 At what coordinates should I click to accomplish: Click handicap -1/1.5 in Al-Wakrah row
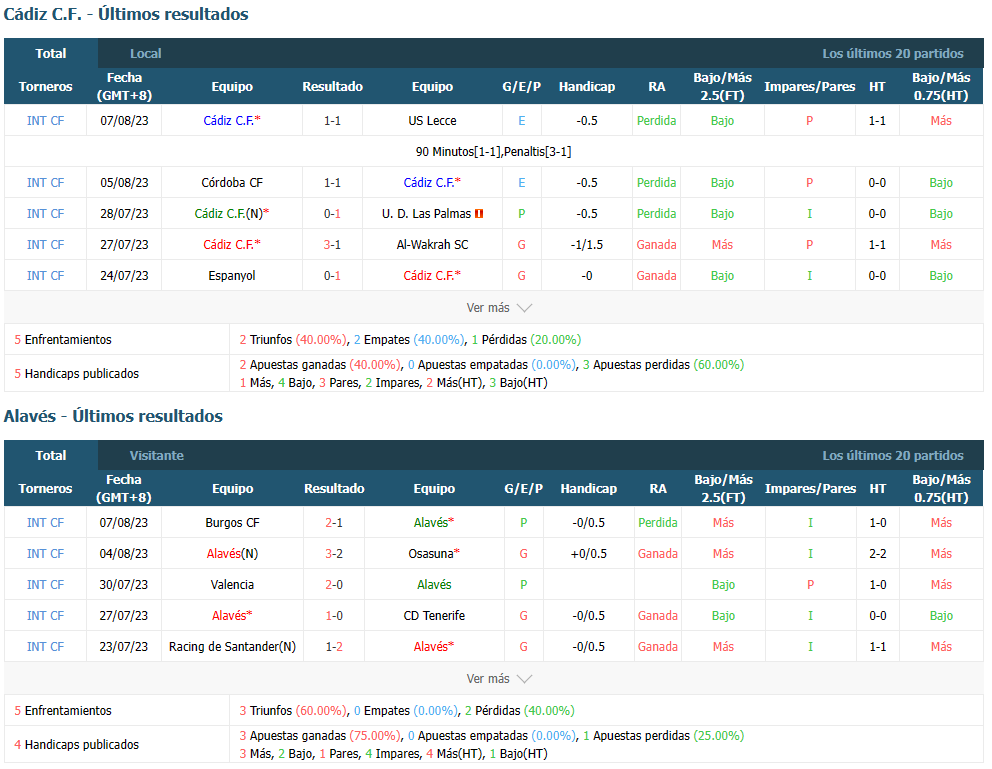tap(586, 245)
